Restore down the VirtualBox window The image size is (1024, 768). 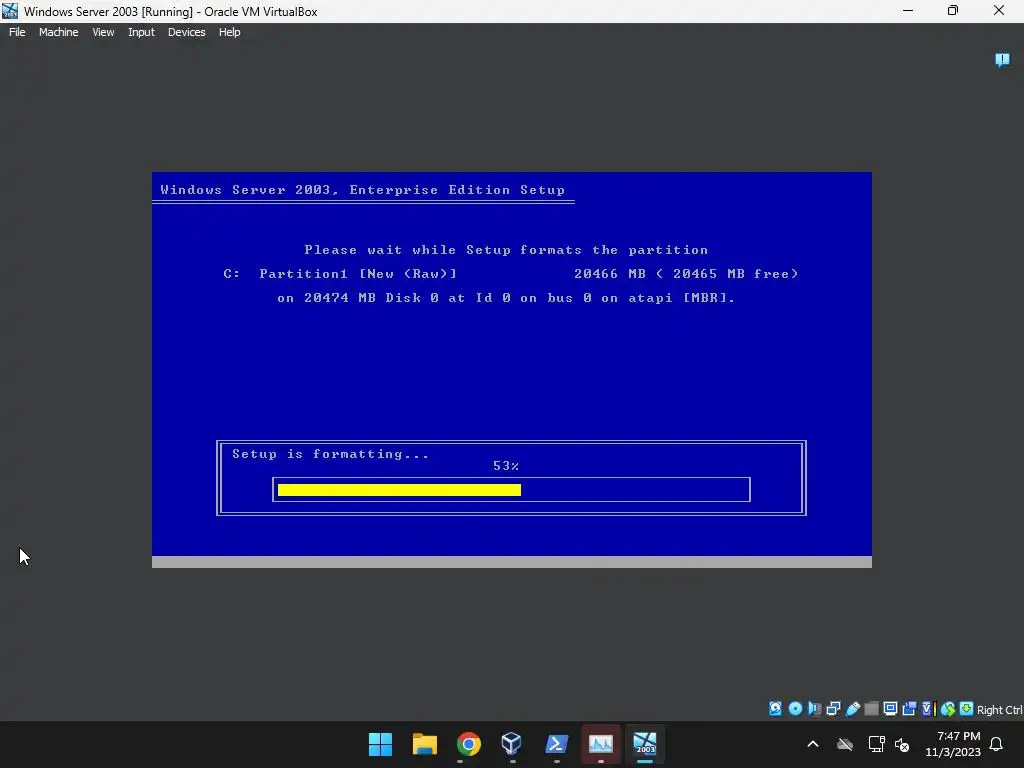coord(953,11)
